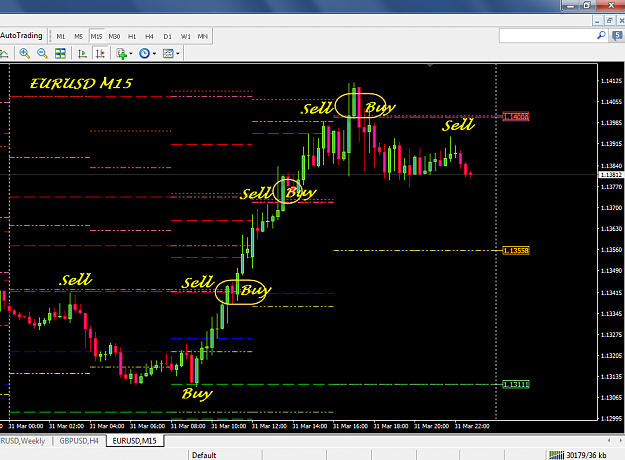625x460 pixels.
Task: Switch chart to W1 timeframe
Action: [x=186, y=36]
